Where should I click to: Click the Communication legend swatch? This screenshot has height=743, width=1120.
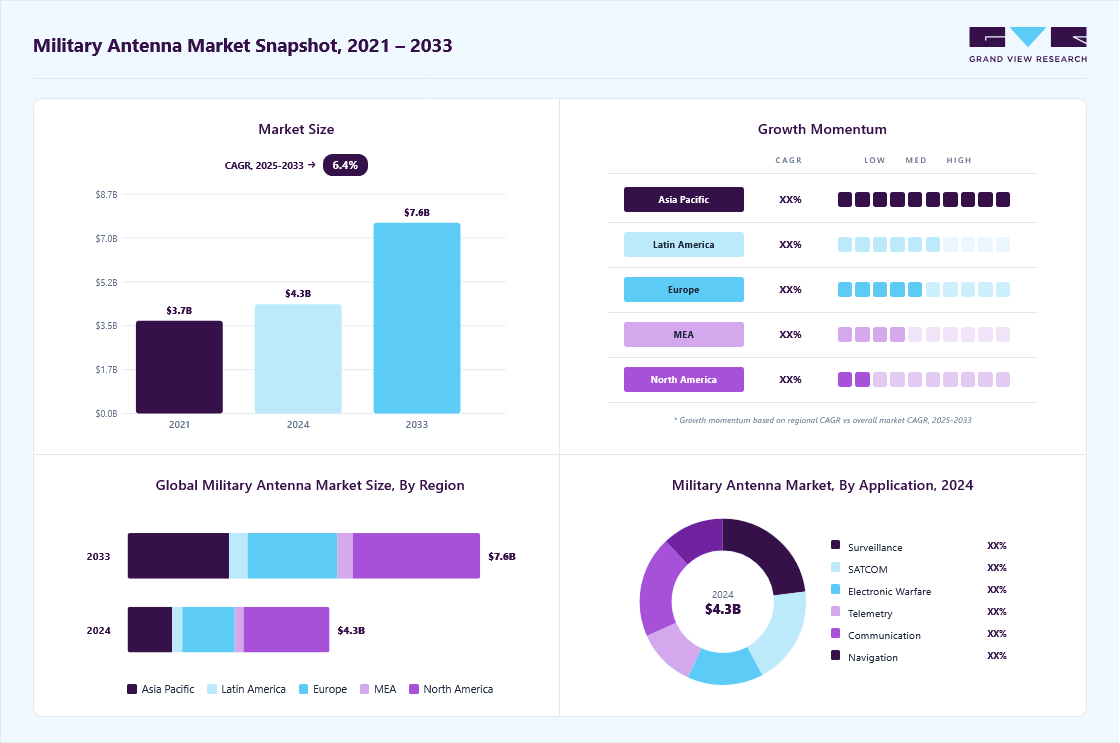(x=835, y=633)
